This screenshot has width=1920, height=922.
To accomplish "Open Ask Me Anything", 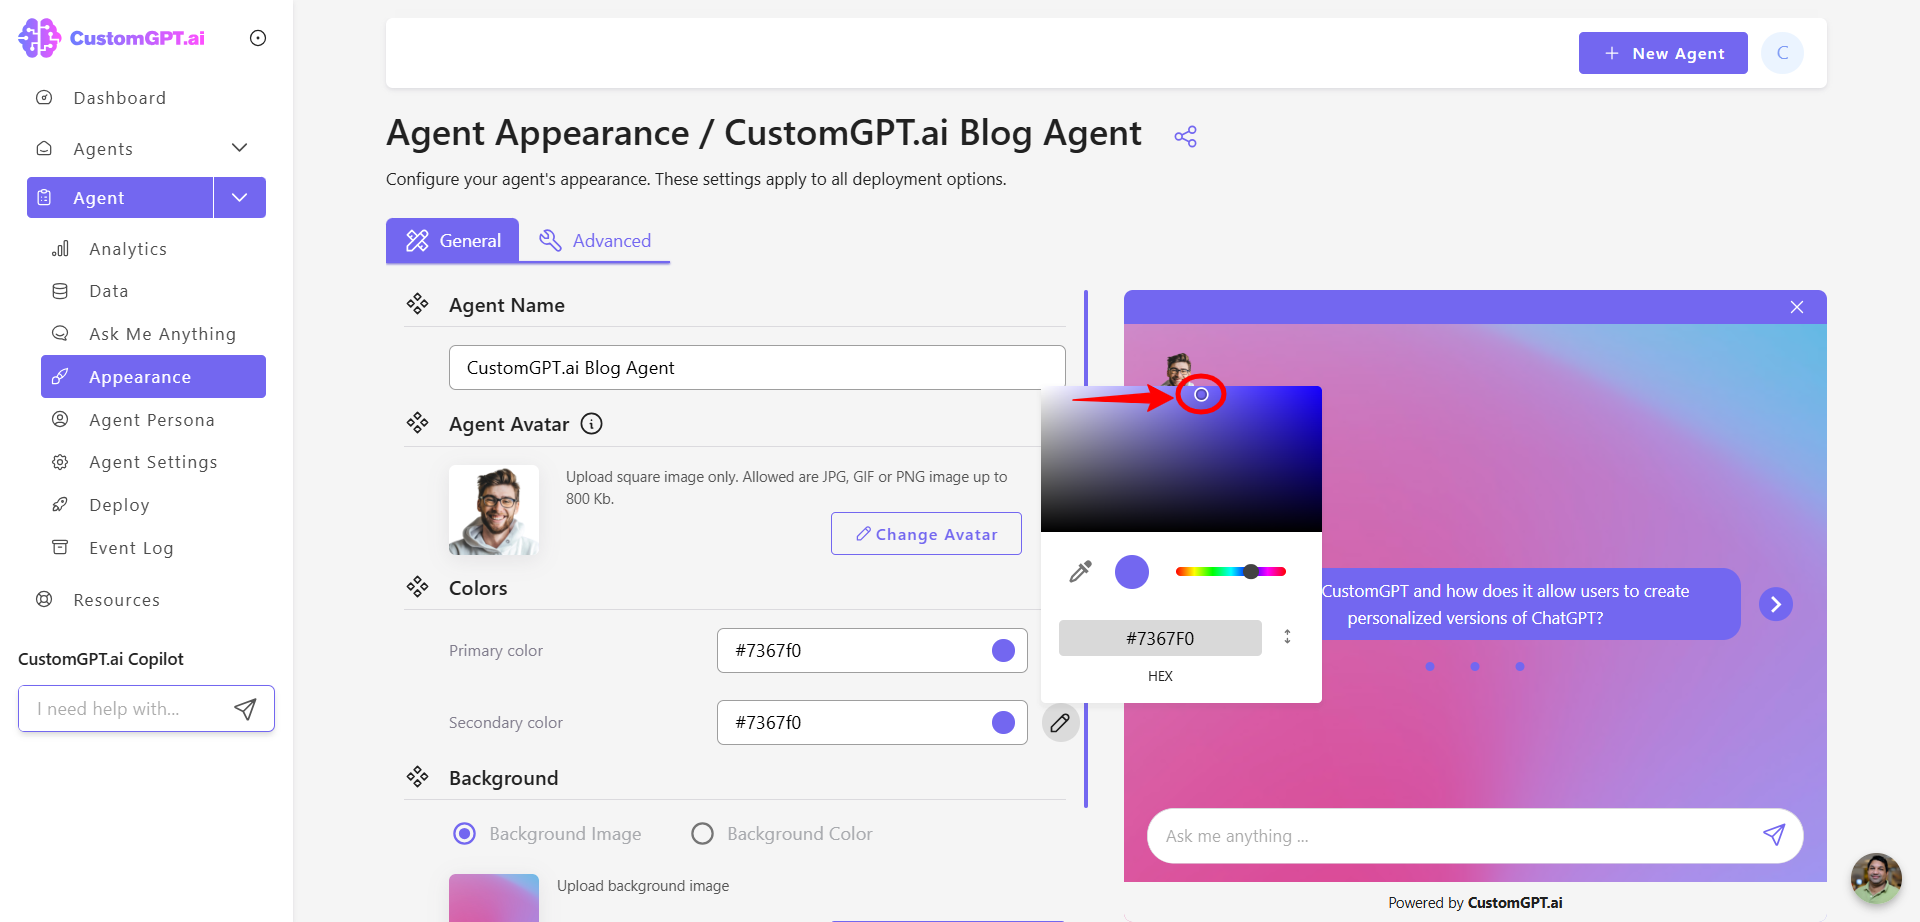I will tap(162, 334).
